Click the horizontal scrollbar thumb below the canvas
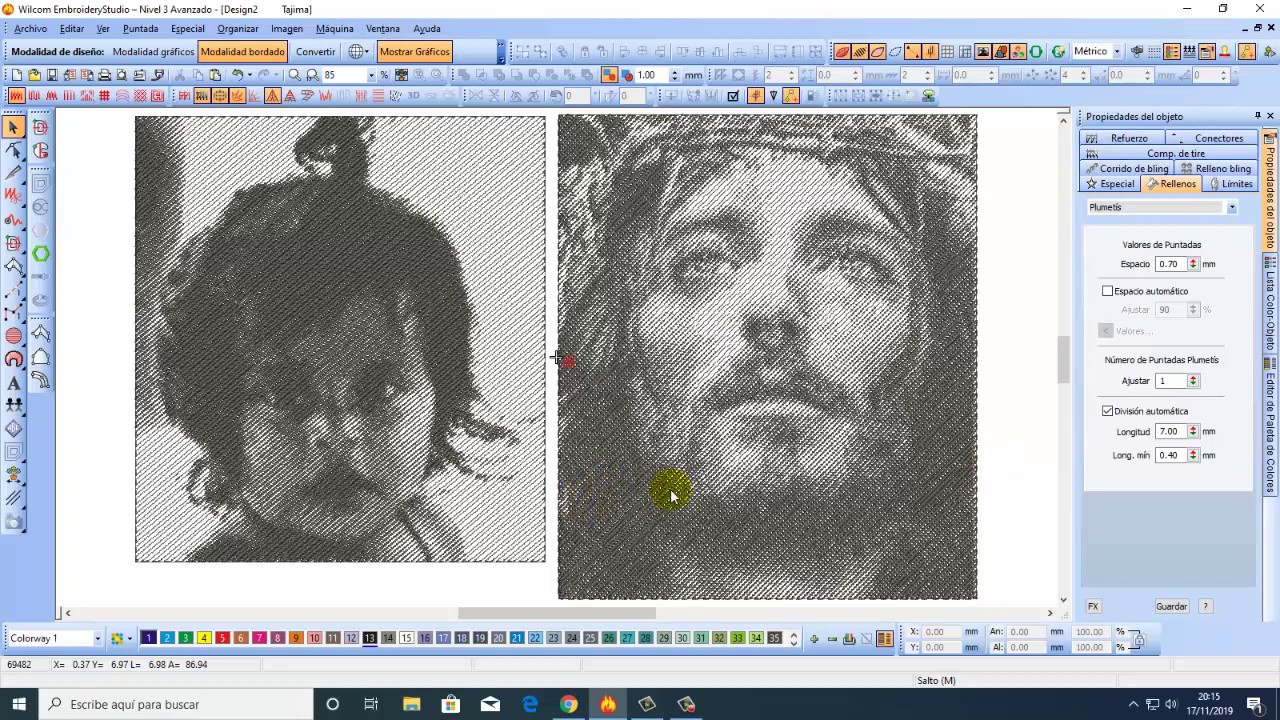This screenshot has width=1280, height=720. click(x=557, y=613)
